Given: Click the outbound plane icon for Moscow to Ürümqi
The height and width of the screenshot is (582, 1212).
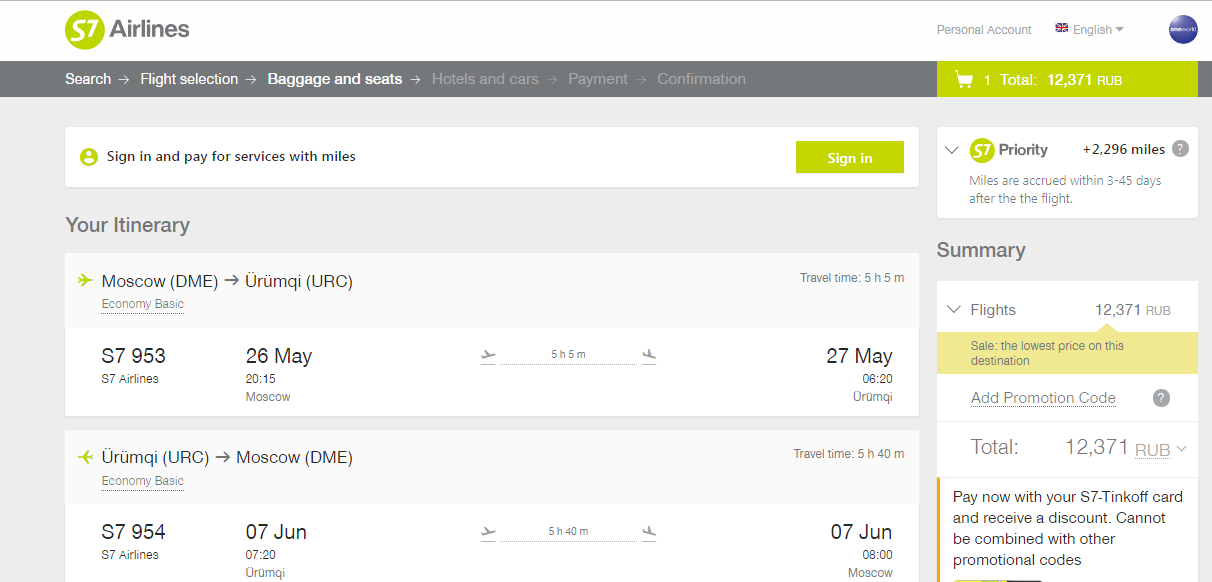Looking at the screenshot, I should click(85, 281).
